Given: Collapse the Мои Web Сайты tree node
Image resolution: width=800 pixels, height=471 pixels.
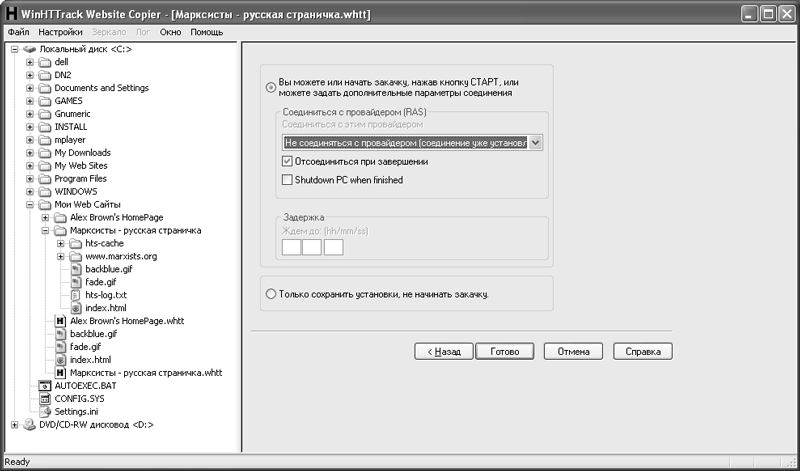Looking at the screenshot, I should 30,204.
